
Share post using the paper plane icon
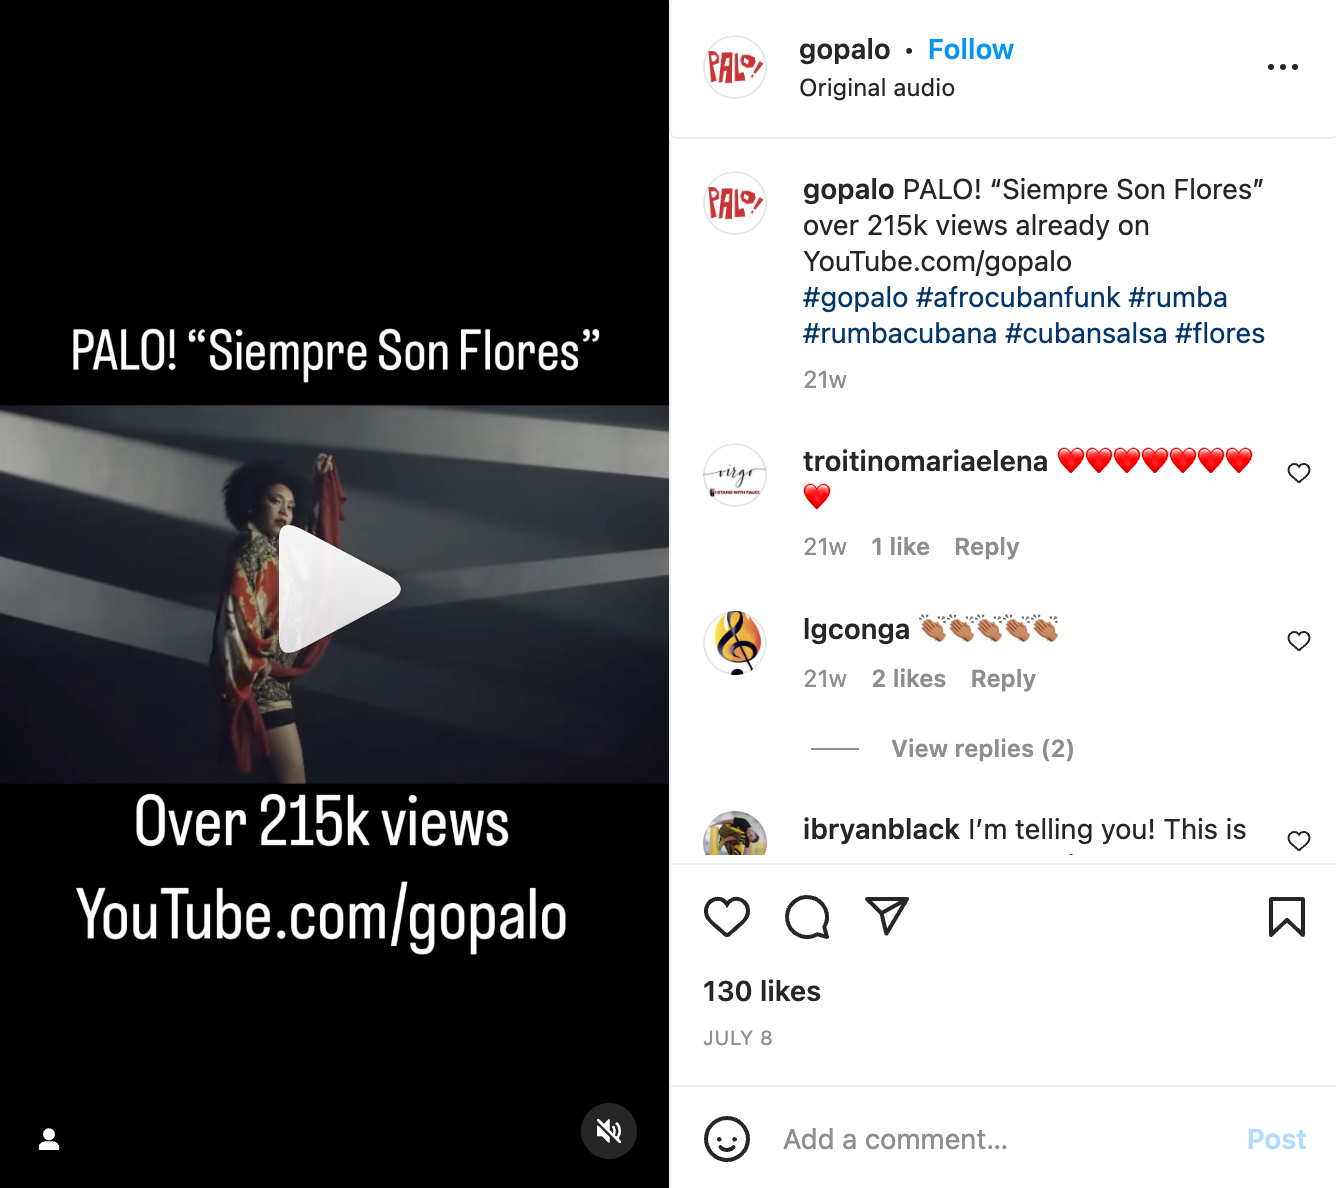pos(887,916)
